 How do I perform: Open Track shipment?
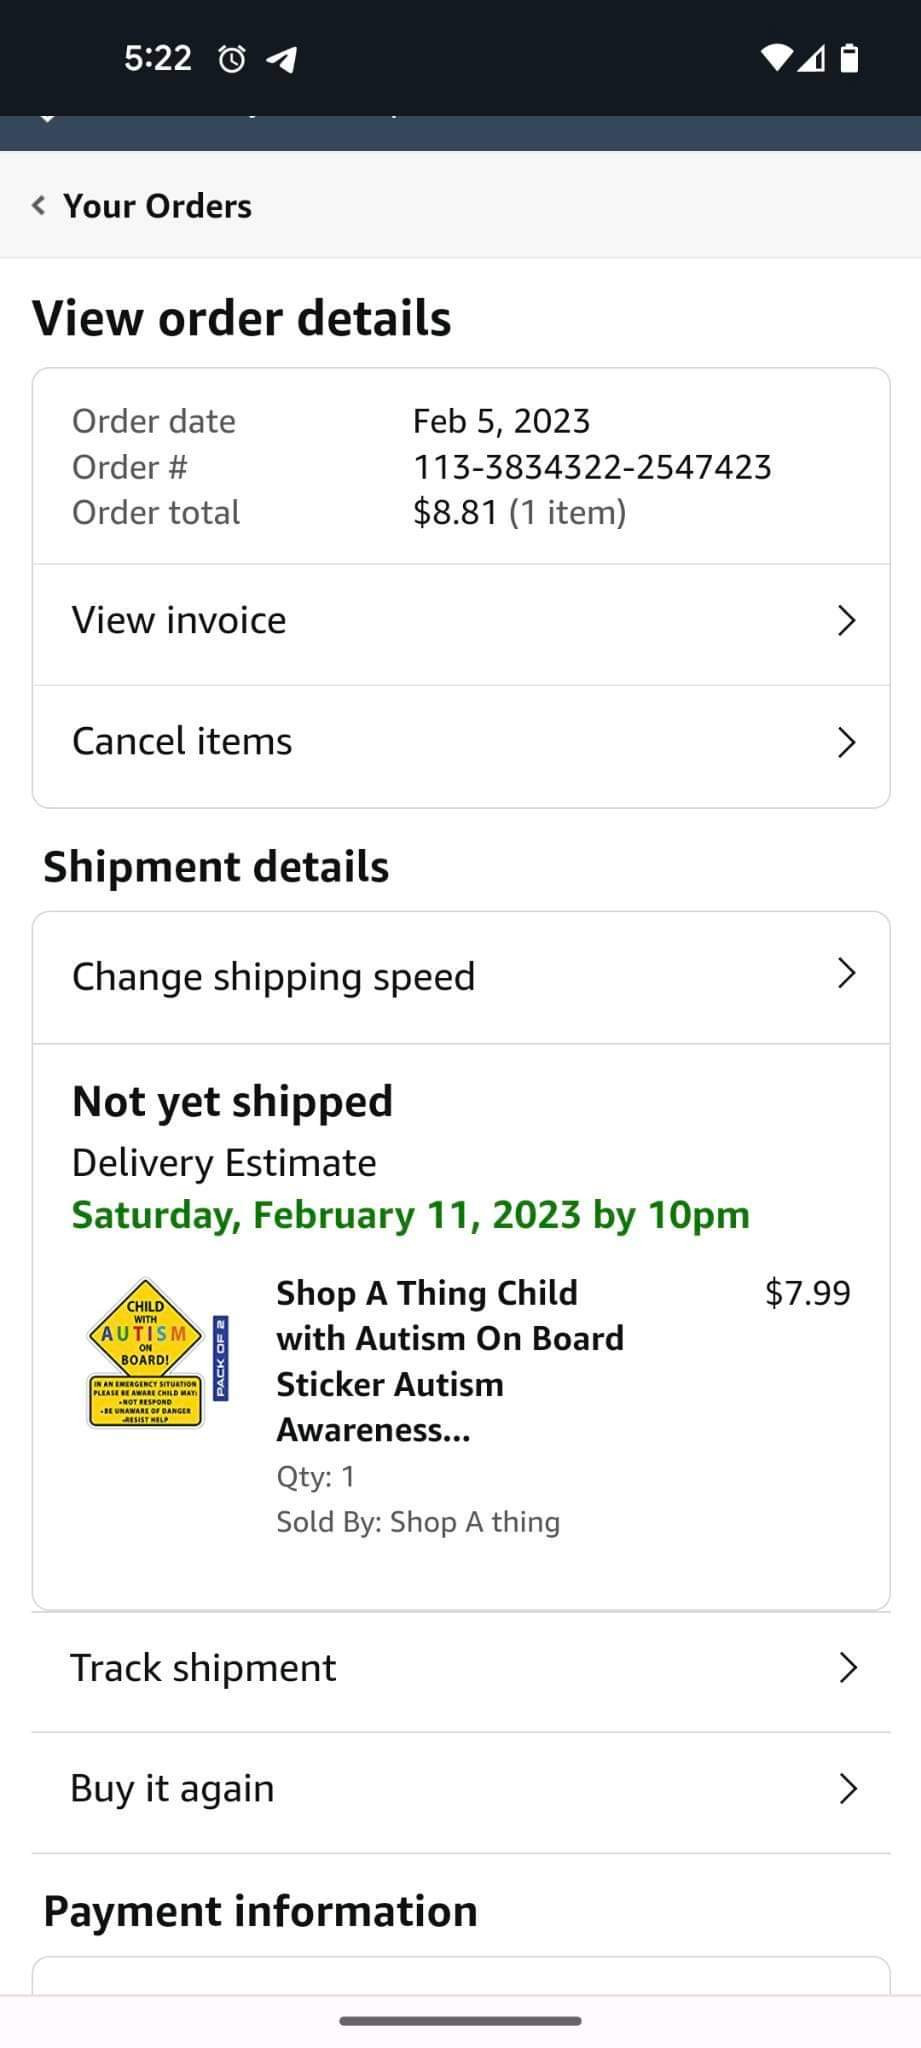tap(203, 1668)
